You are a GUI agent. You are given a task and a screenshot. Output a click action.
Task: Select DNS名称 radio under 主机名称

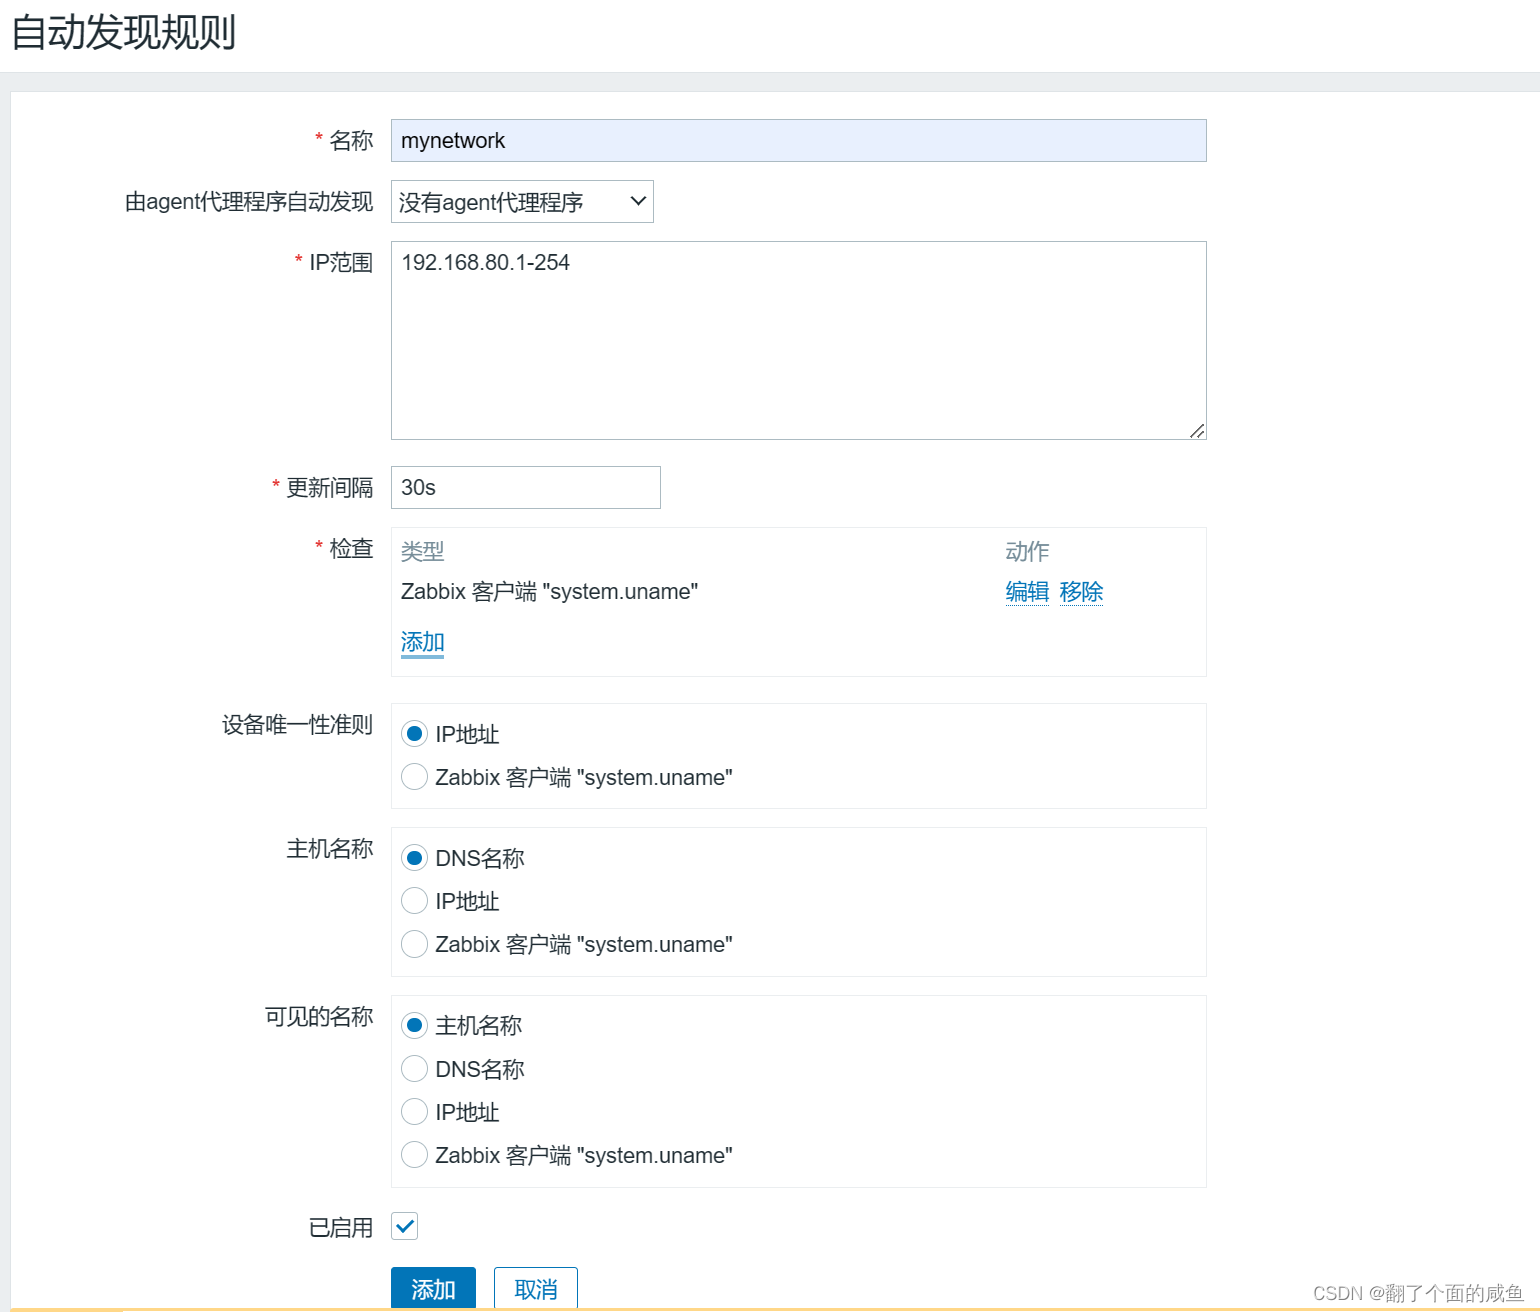pyautogui.click(x=414, y=858)
